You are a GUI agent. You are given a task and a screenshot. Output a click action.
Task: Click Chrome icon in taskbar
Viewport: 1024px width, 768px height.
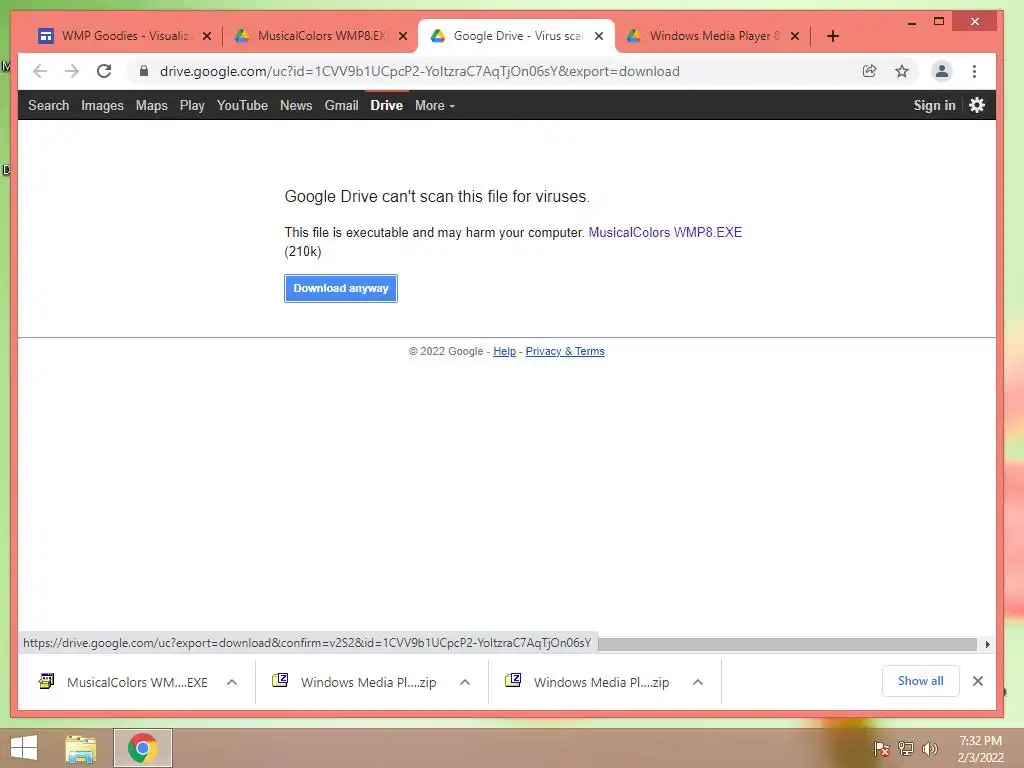[143, 748]
